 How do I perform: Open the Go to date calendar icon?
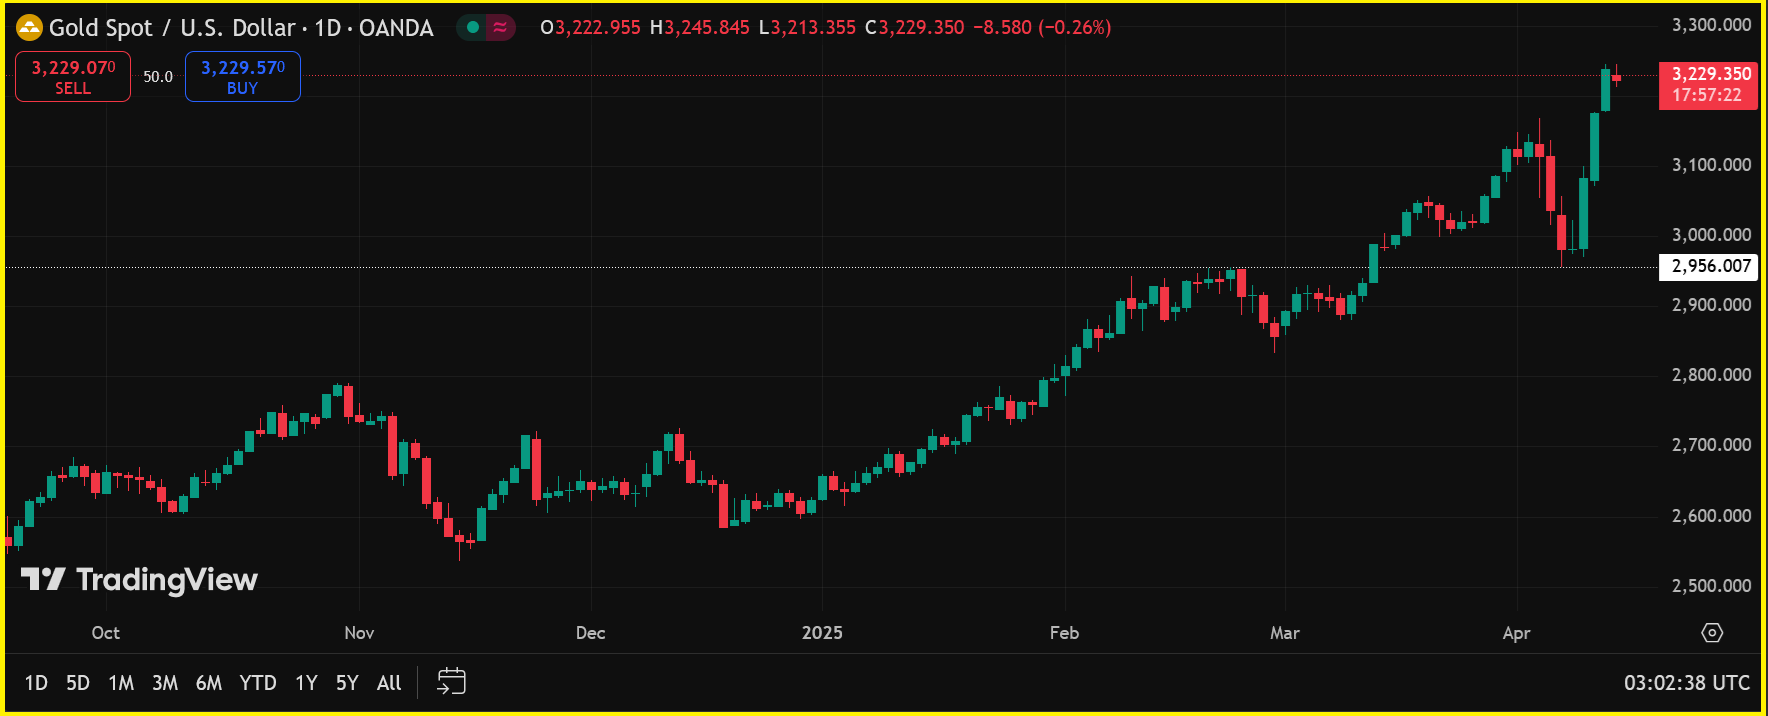[452, 682]
